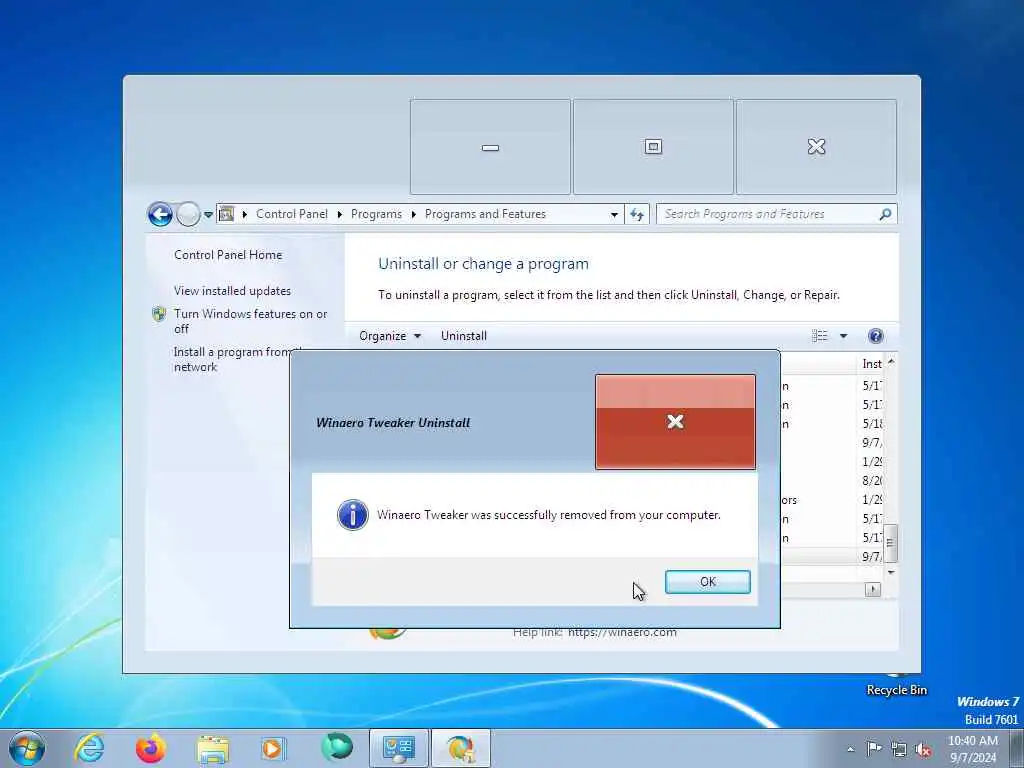Viewport: 1024px width, 768px height.
Task: Refresh the Programs and Features view
Action: click(x=637, y=214)
